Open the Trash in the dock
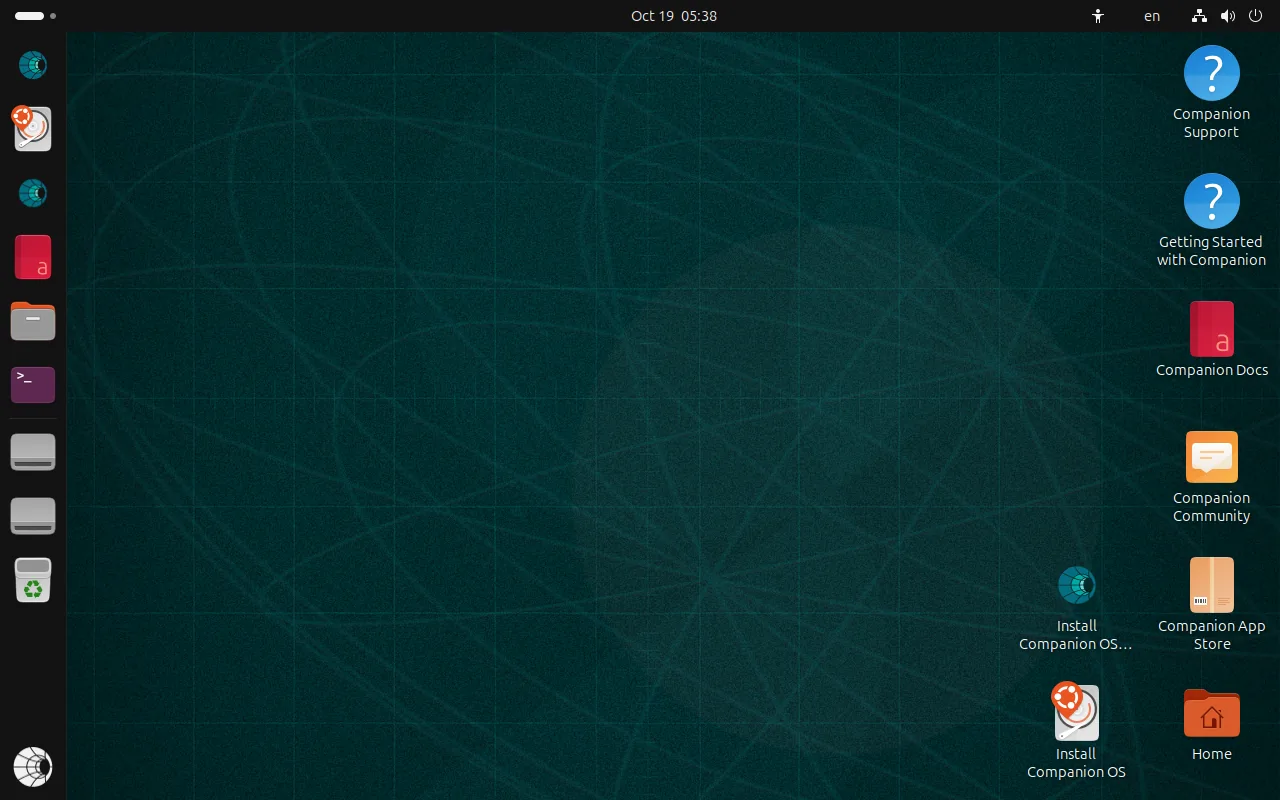The height and width of the screenshot is (800, 1280). 33,580
